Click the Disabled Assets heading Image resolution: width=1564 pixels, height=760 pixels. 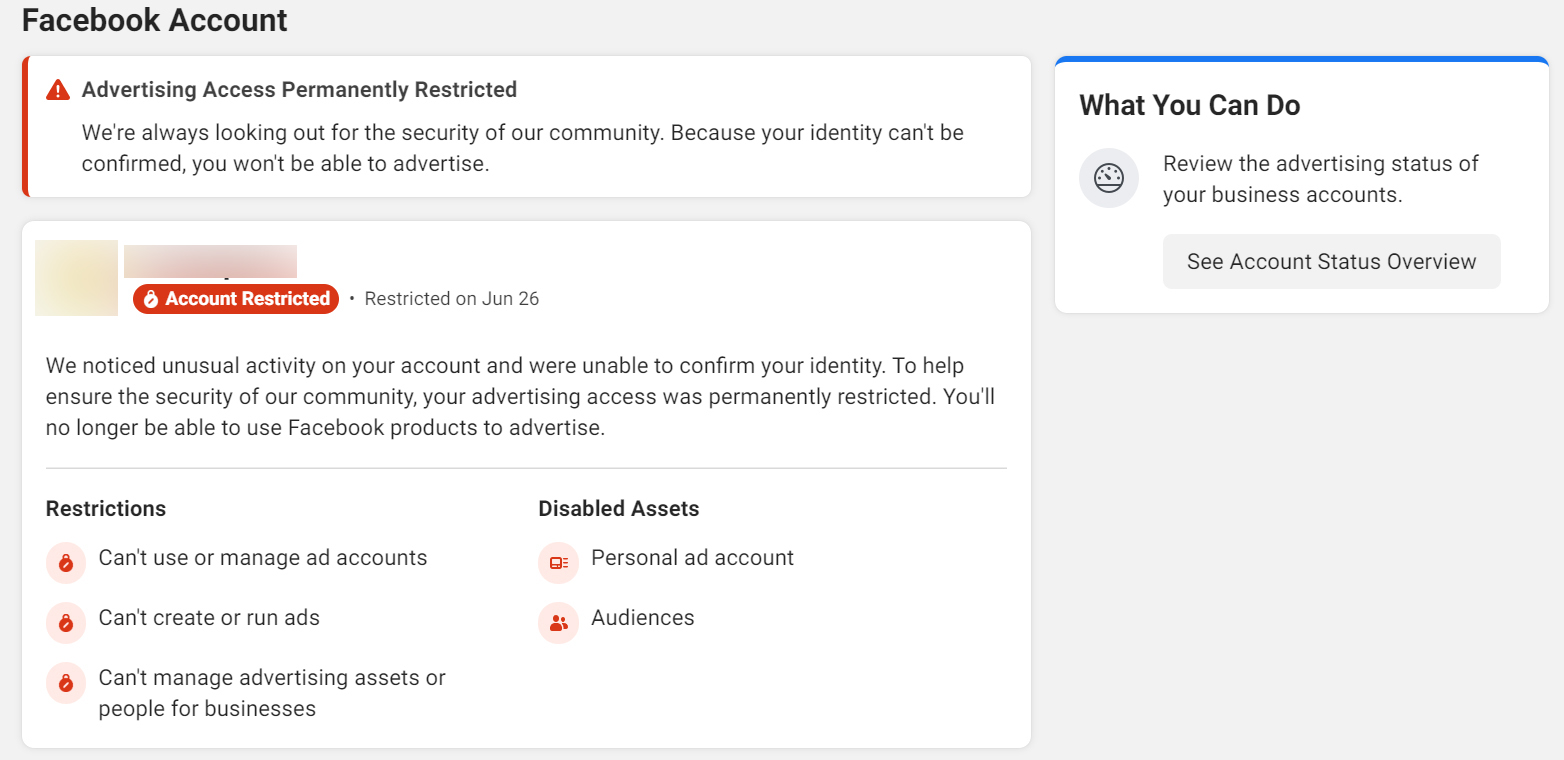tap(619, 509)
